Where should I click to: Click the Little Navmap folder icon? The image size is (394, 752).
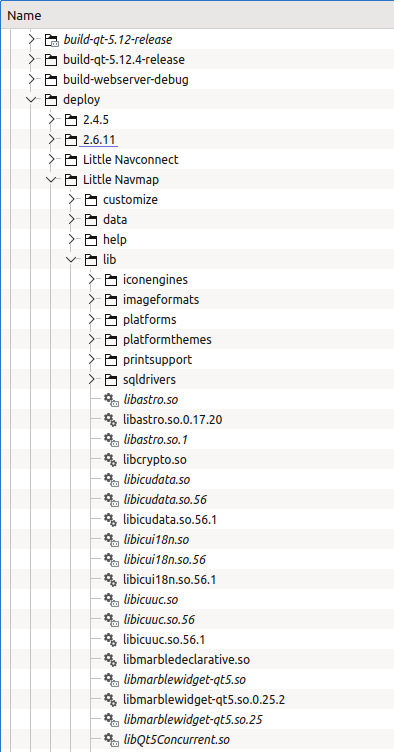point(70,180)
